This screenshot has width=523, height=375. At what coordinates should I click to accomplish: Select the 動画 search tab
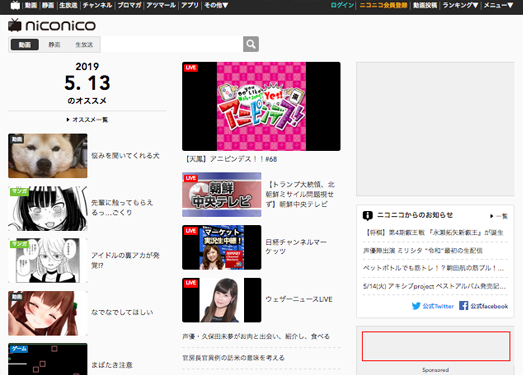point(25,44)
